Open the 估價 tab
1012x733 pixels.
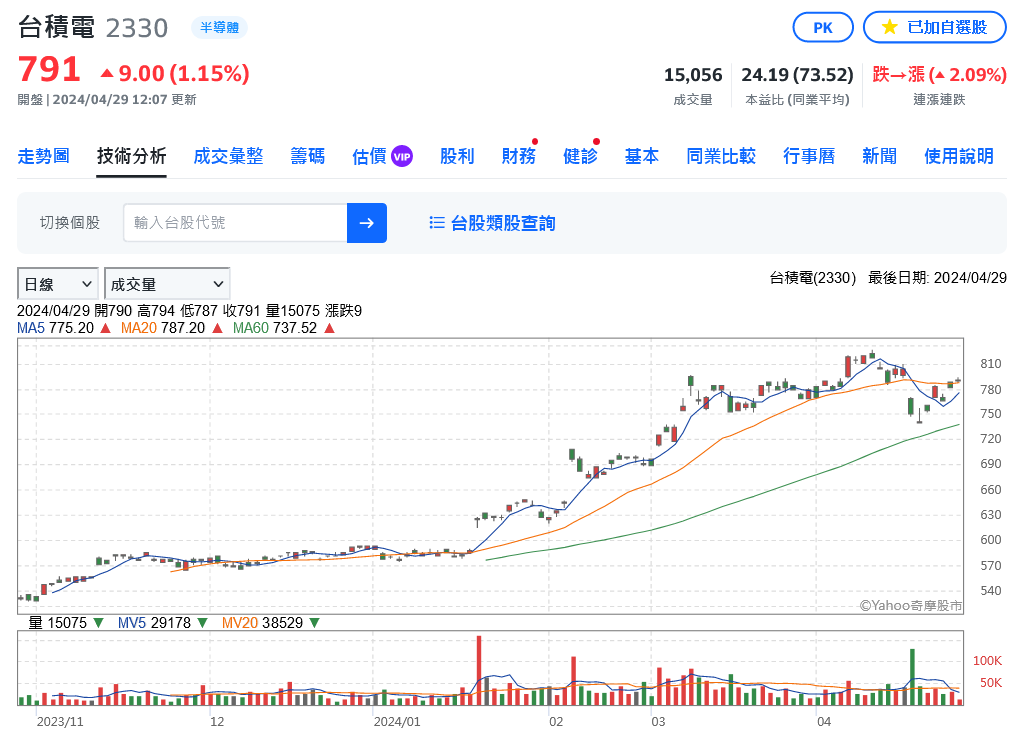[369, 156]
